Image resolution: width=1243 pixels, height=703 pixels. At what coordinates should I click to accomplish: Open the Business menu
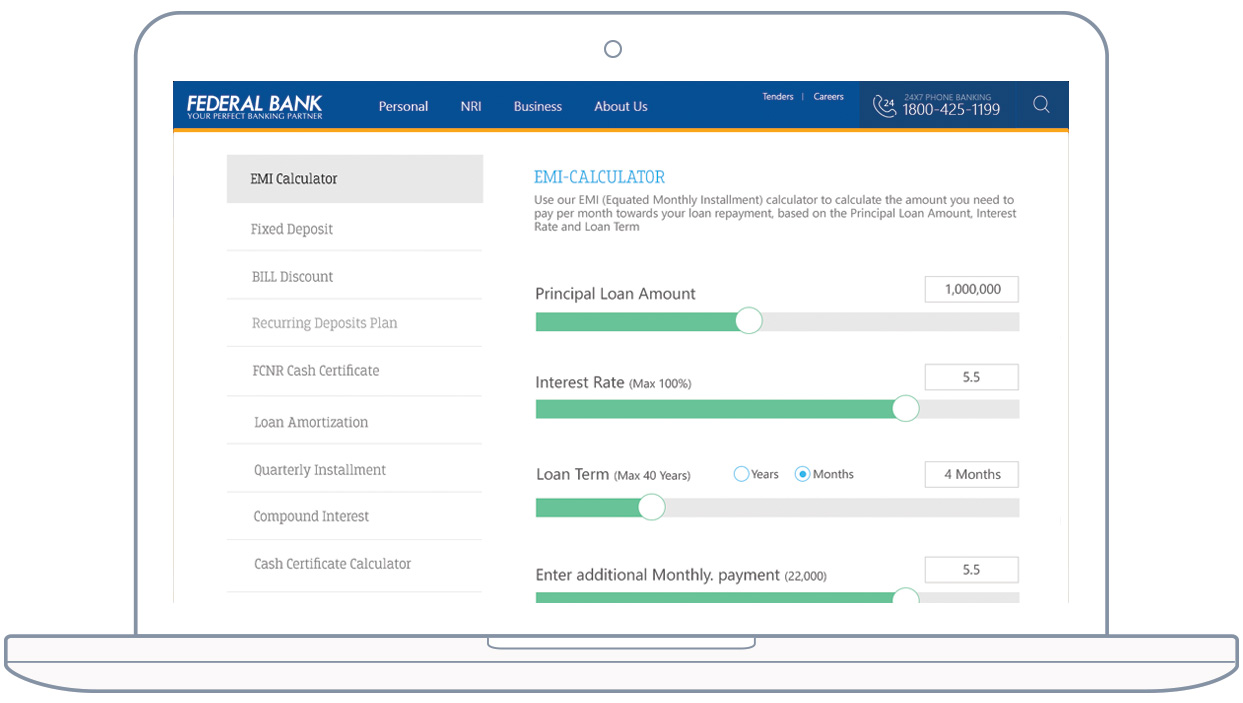tap(538, 107)
